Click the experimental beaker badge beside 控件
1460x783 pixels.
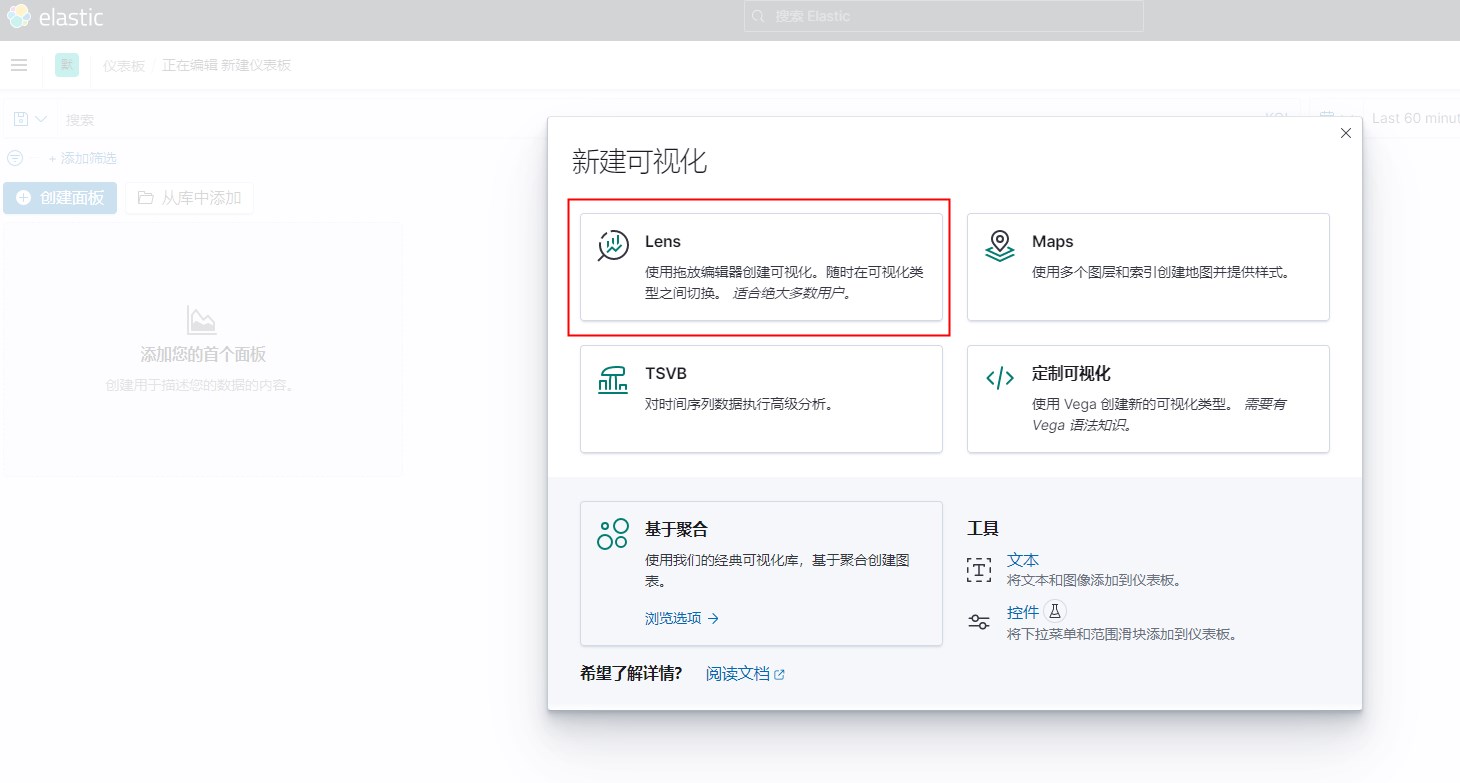coord(1055,612)
